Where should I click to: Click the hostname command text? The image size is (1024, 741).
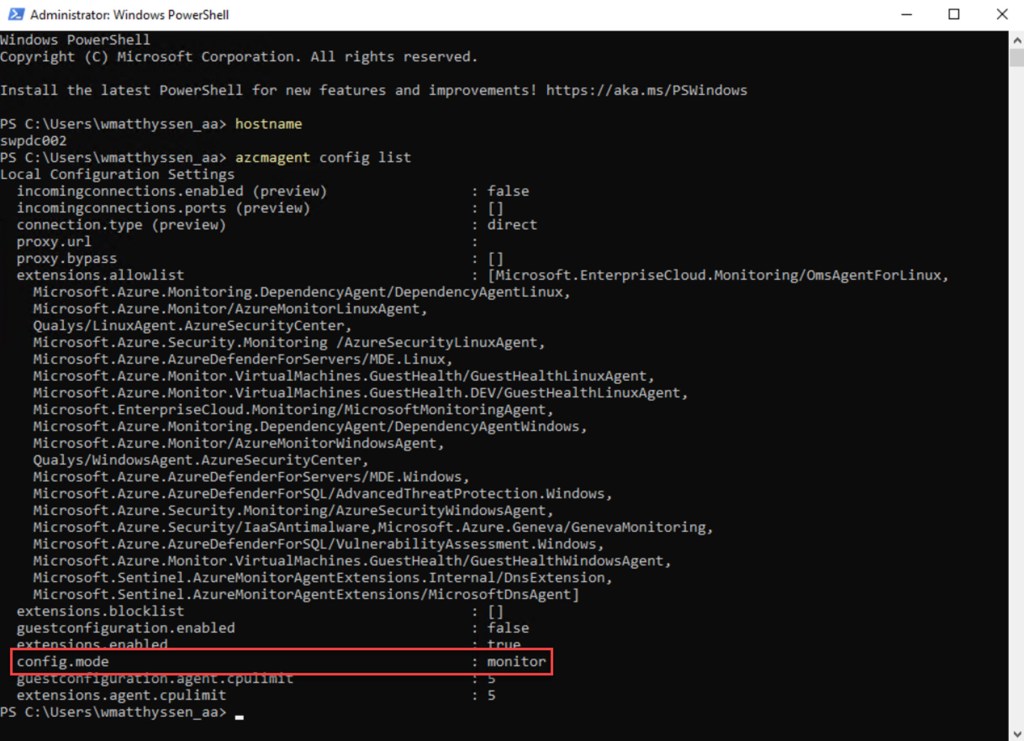tap(268, 124)
